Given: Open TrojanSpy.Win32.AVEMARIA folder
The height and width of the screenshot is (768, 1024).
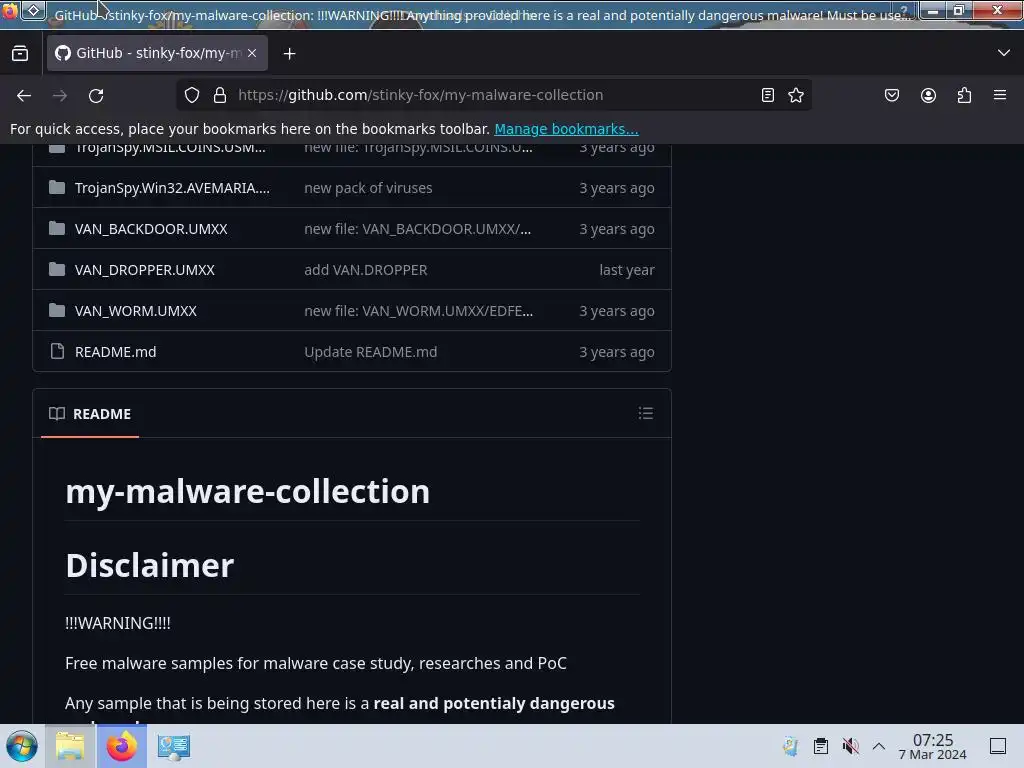Looking at the screenshot, I should click(172, 188).
